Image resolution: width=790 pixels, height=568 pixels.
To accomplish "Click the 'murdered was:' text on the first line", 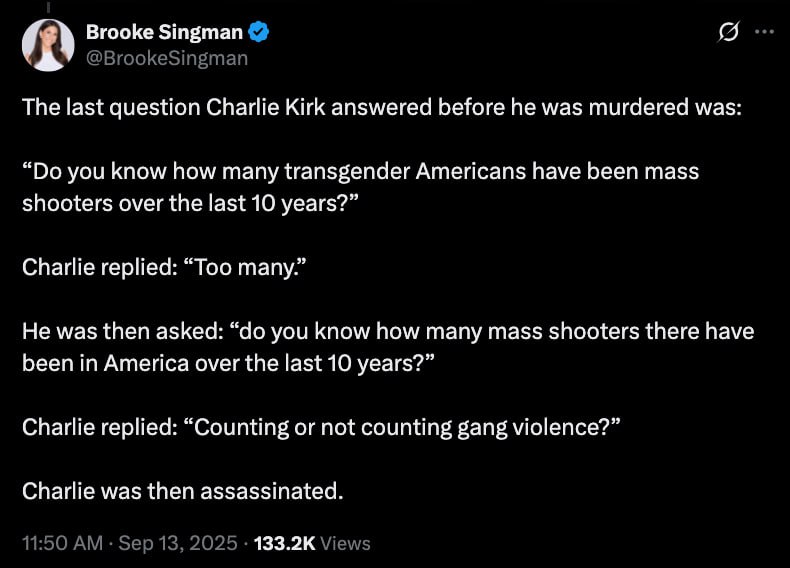I will 665,107.
